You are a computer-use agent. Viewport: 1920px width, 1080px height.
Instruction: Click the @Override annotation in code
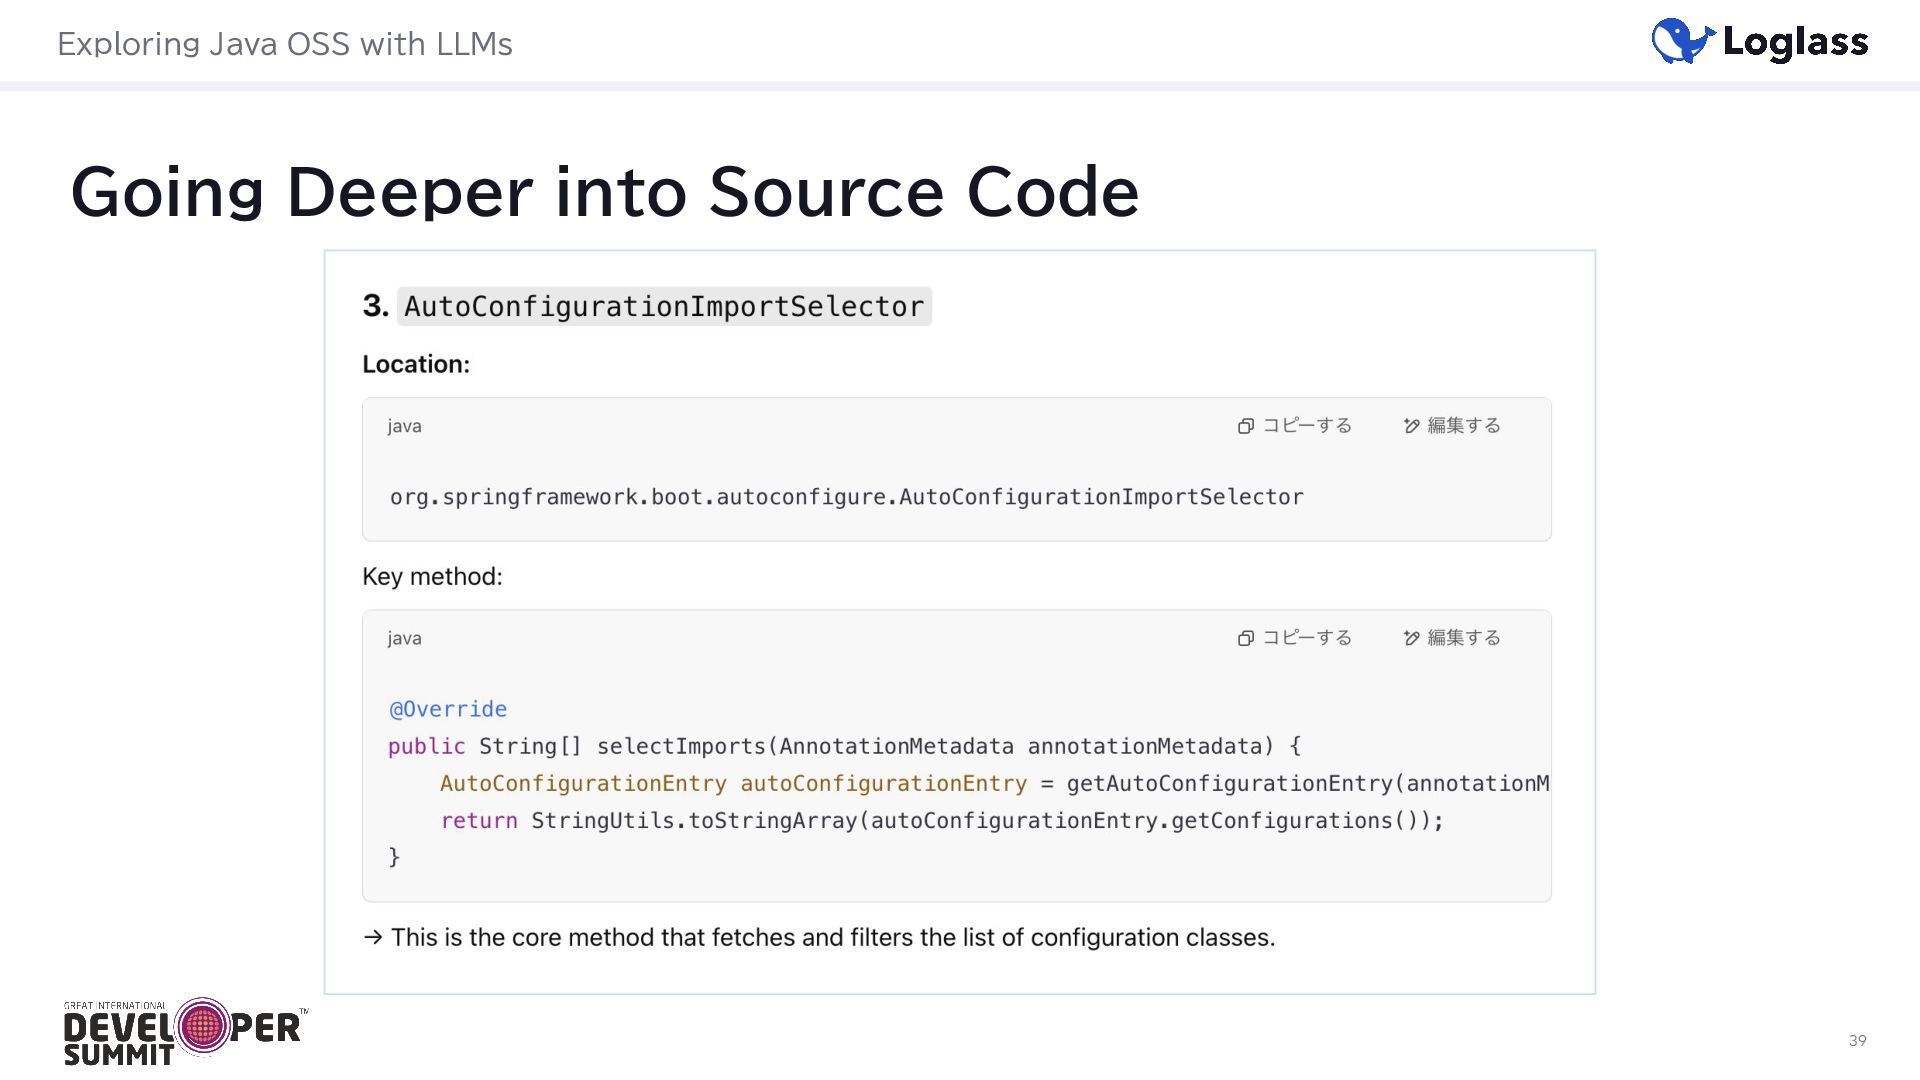(x=448, y=709)
